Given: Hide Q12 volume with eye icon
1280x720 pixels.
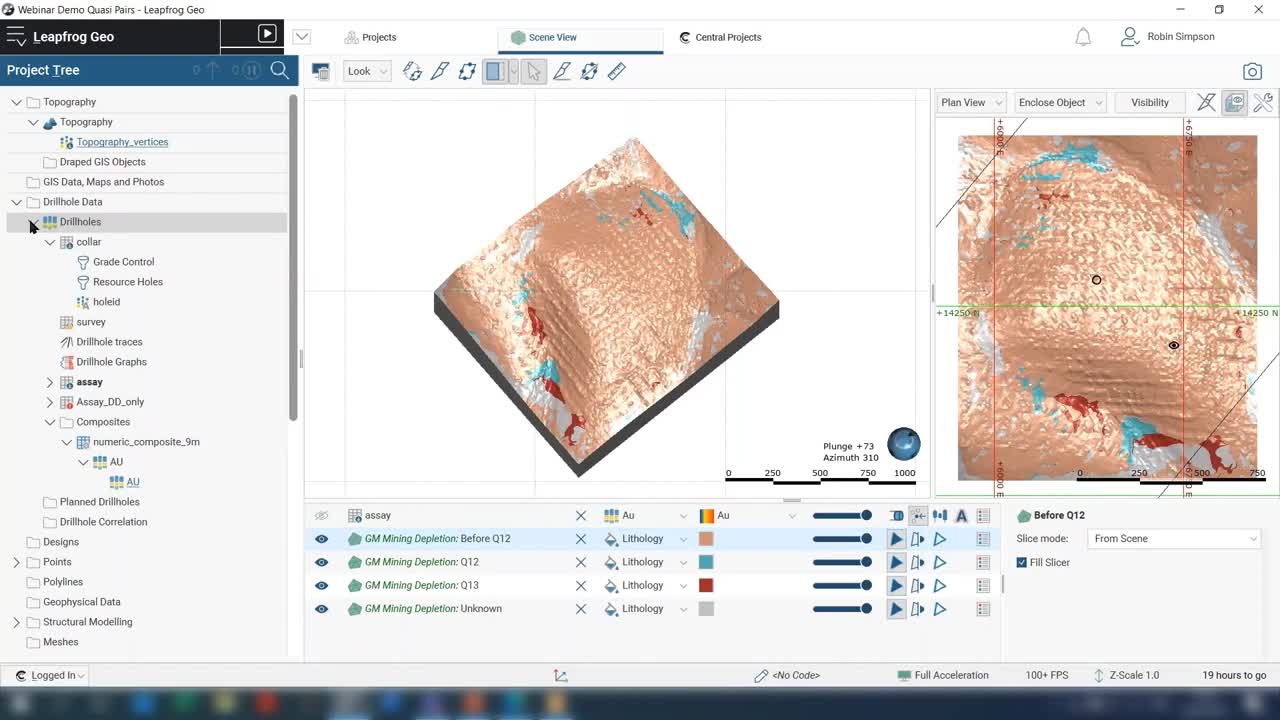Looking at the screenshot, I should (321, 562).
